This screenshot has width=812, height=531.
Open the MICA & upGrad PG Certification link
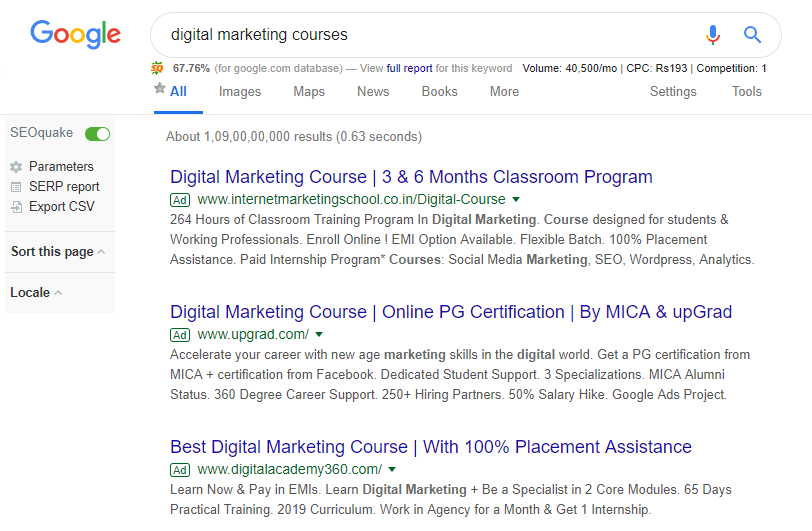pos(451,312)
